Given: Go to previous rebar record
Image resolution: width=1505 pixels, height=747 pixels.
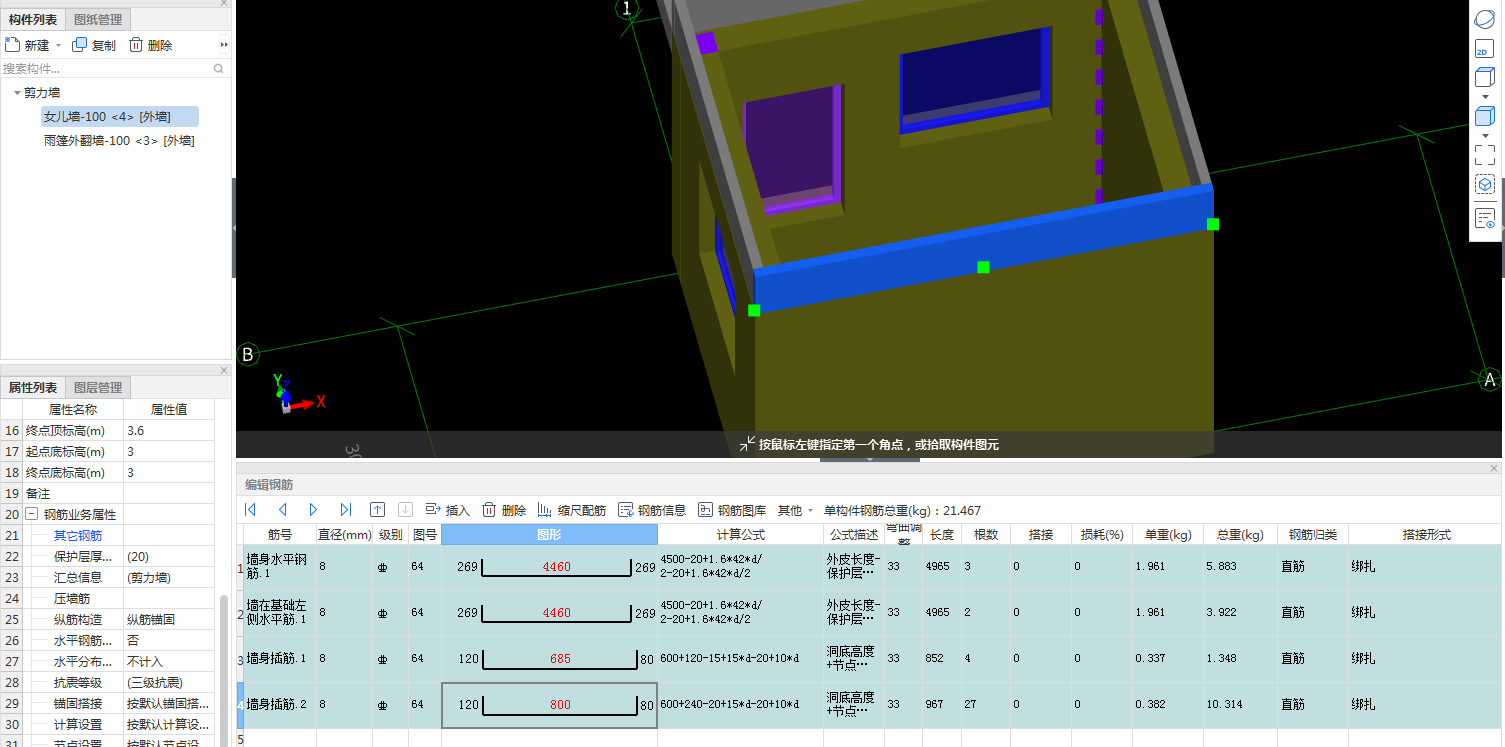Looking at the screenshot, I should click(283, 510).
